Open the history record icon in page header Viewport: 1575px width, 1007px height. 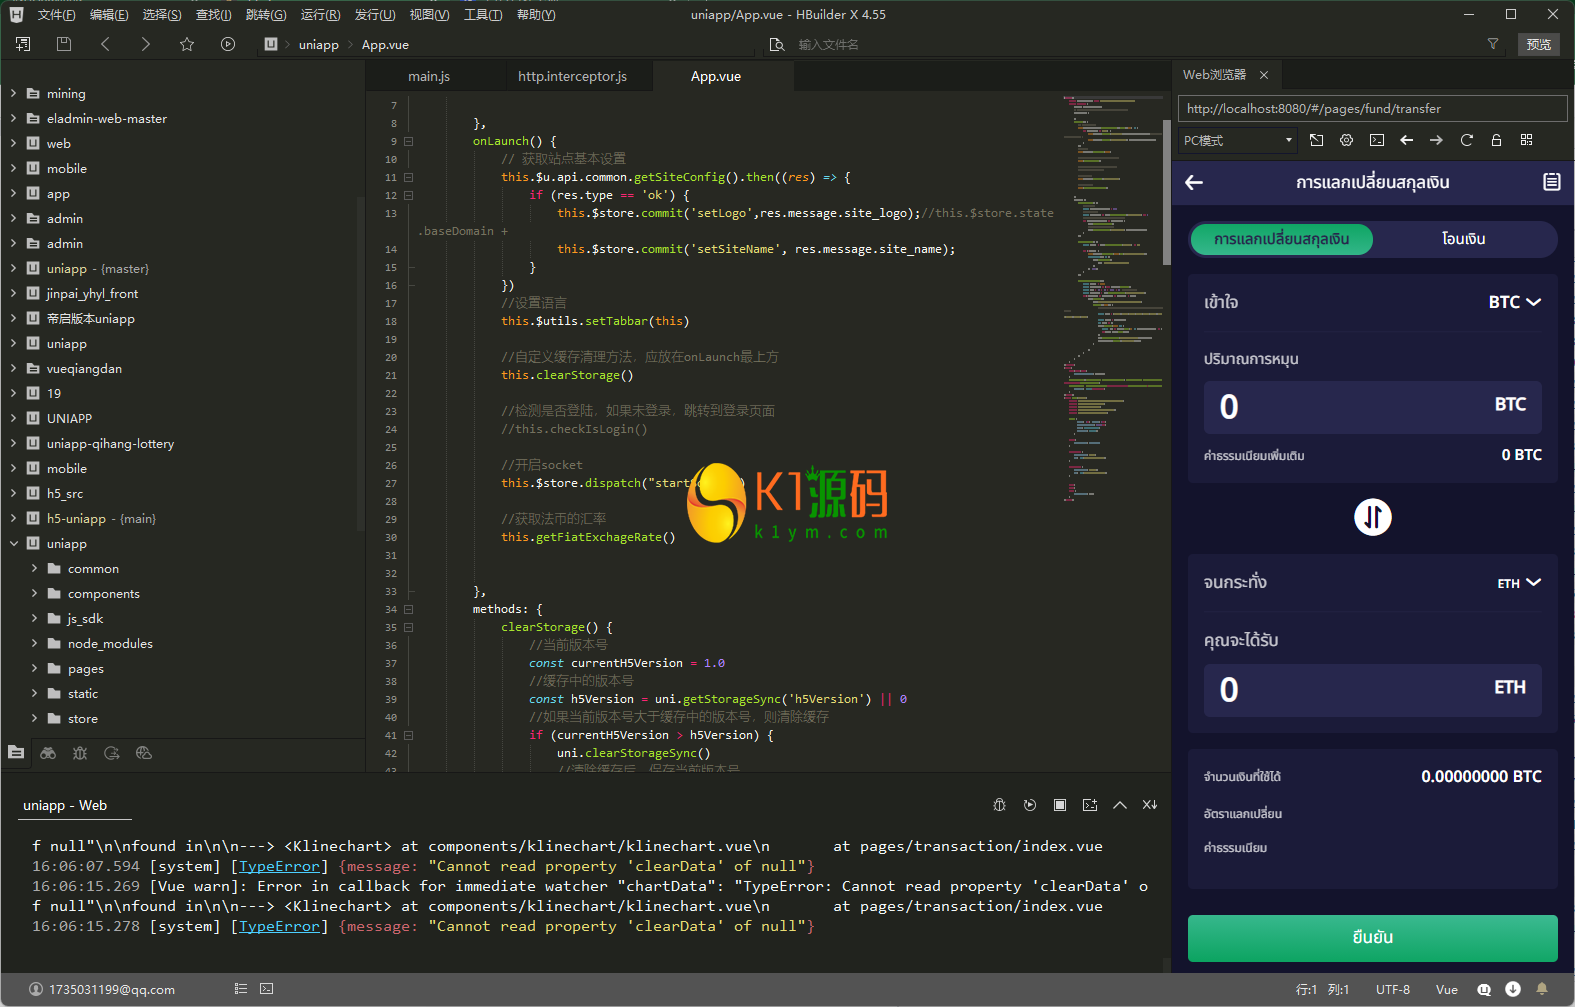click(x=1551, y=182)
